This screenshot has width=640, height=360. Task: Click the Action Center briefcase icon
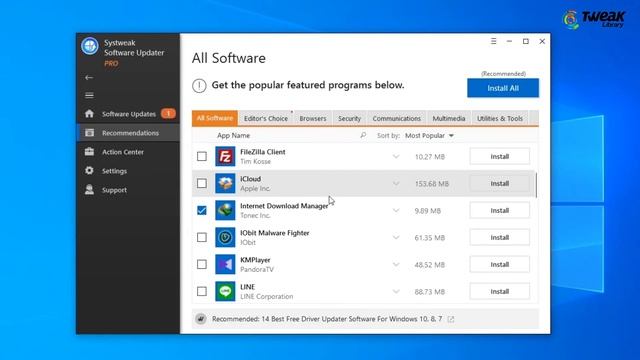click(89, 151)
